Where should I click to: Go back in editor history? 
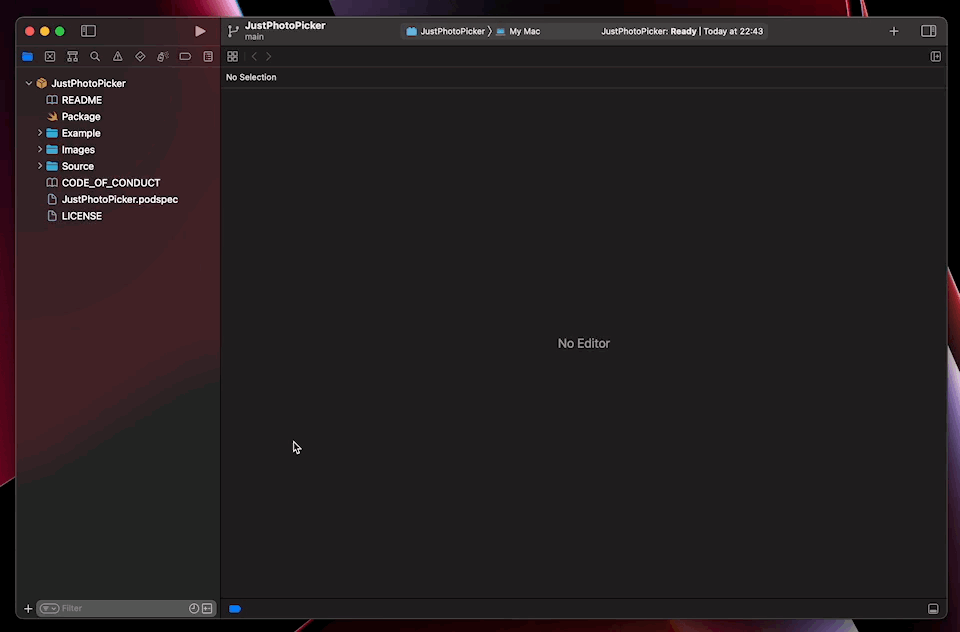[254, 56]
